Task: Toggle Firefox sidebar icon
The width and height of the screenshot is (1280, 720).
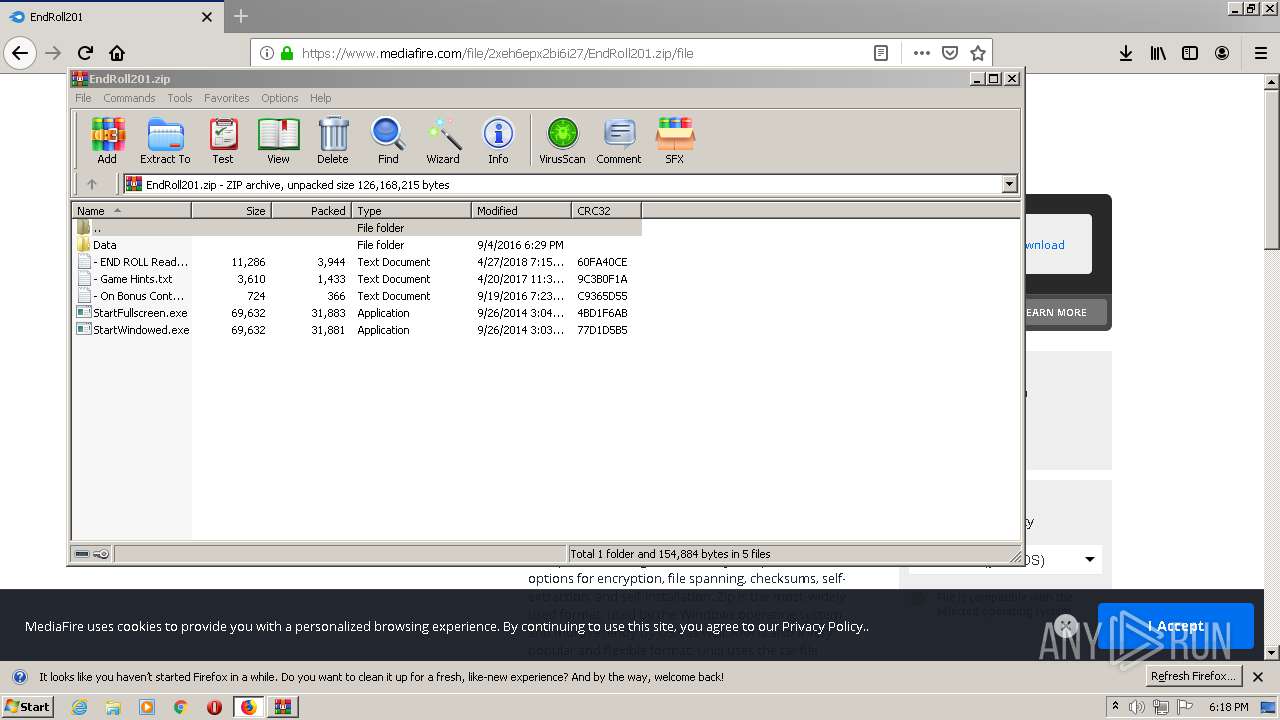Action: (x=1190, y=53)
